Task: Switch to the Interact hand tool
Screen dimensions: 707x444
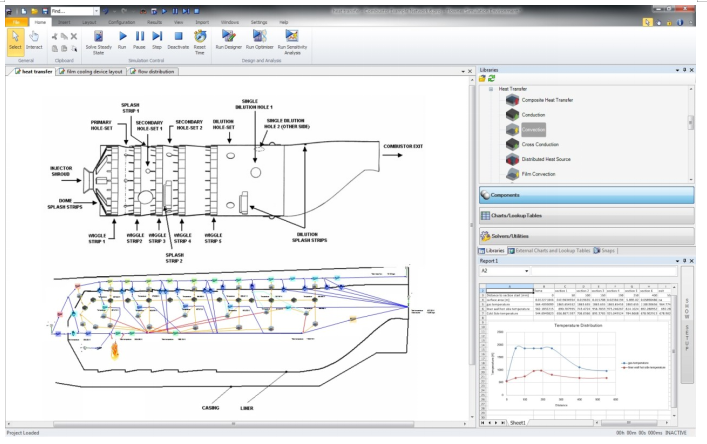Action: 34,40
